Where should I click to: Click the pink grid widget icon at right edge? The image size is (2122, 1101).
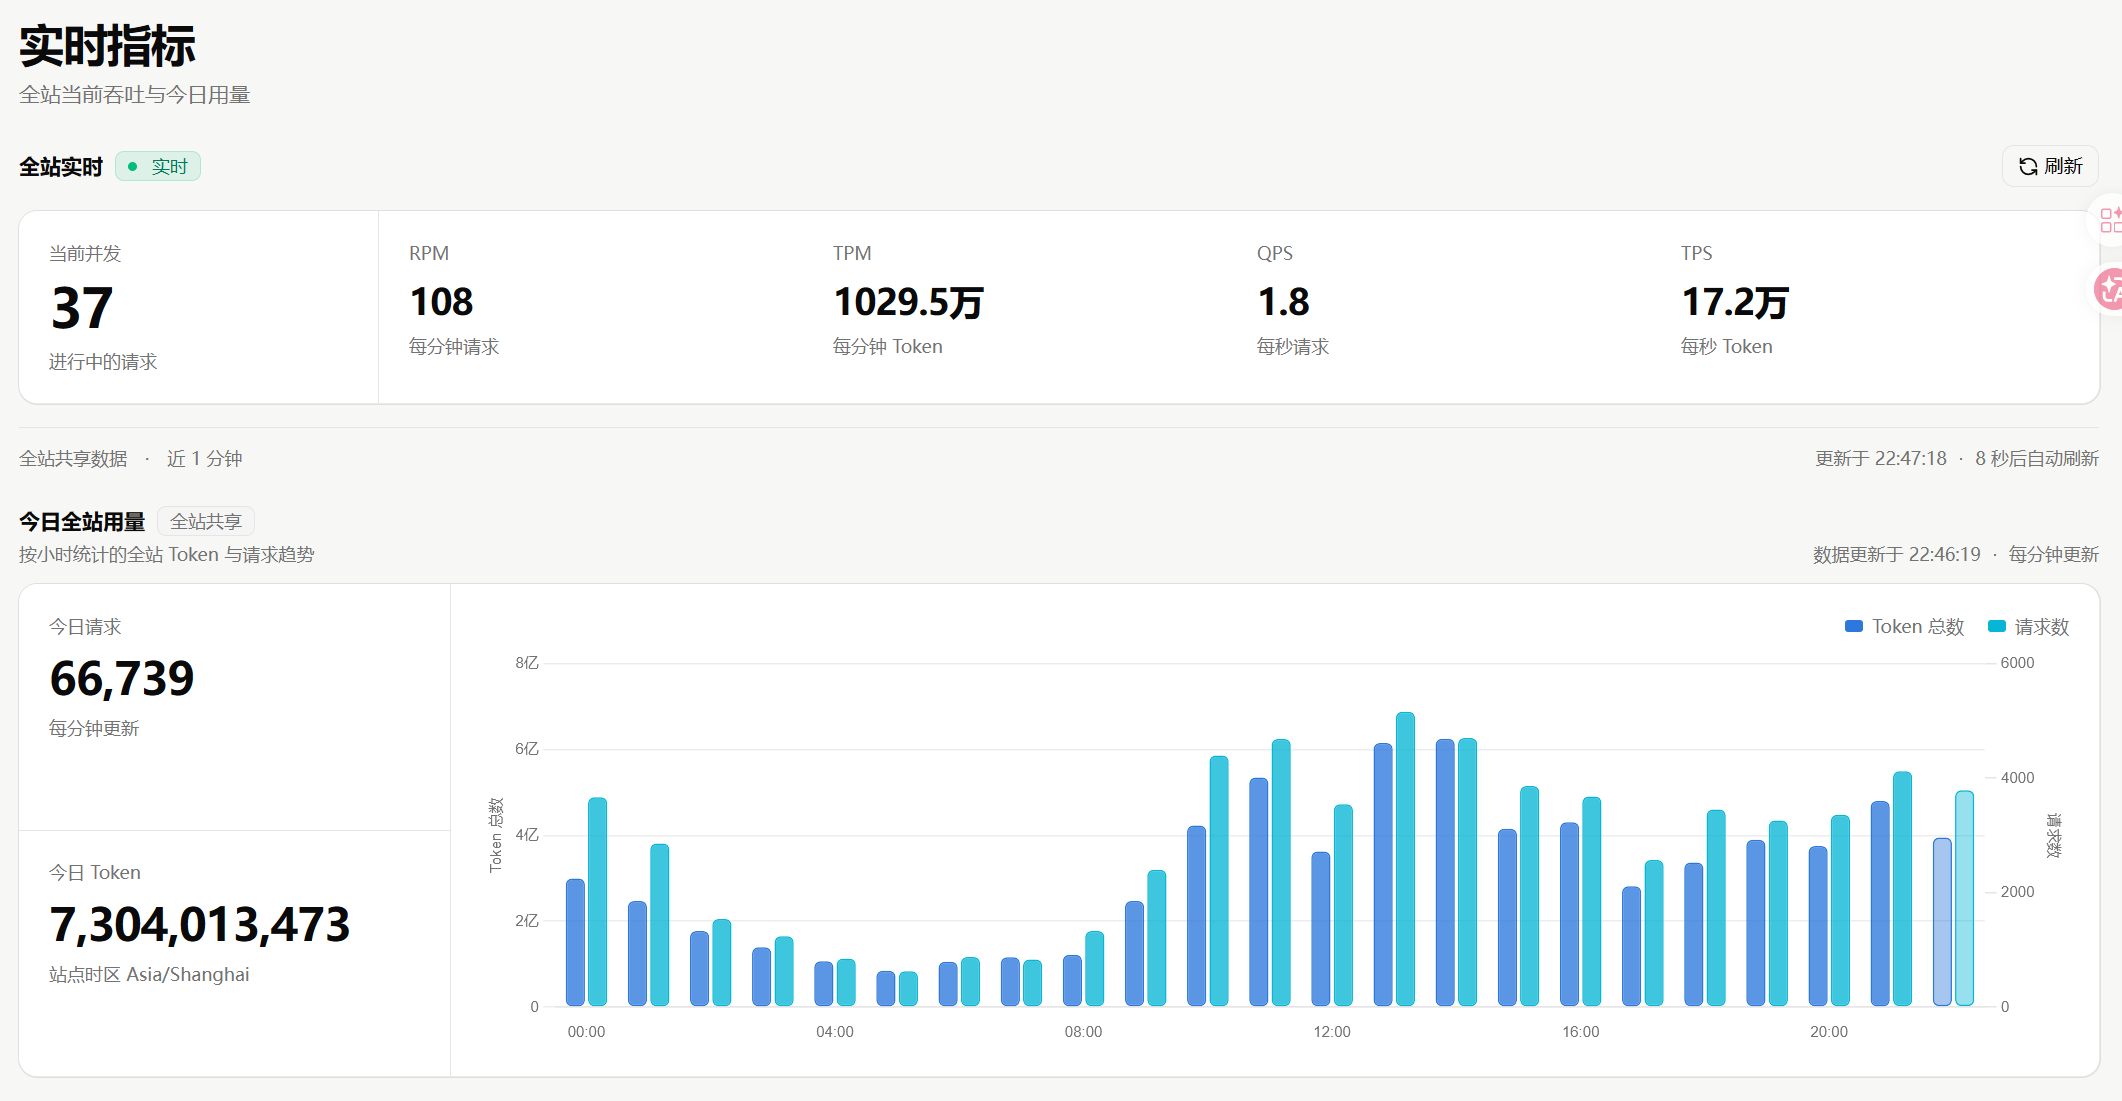point(2109,220)
